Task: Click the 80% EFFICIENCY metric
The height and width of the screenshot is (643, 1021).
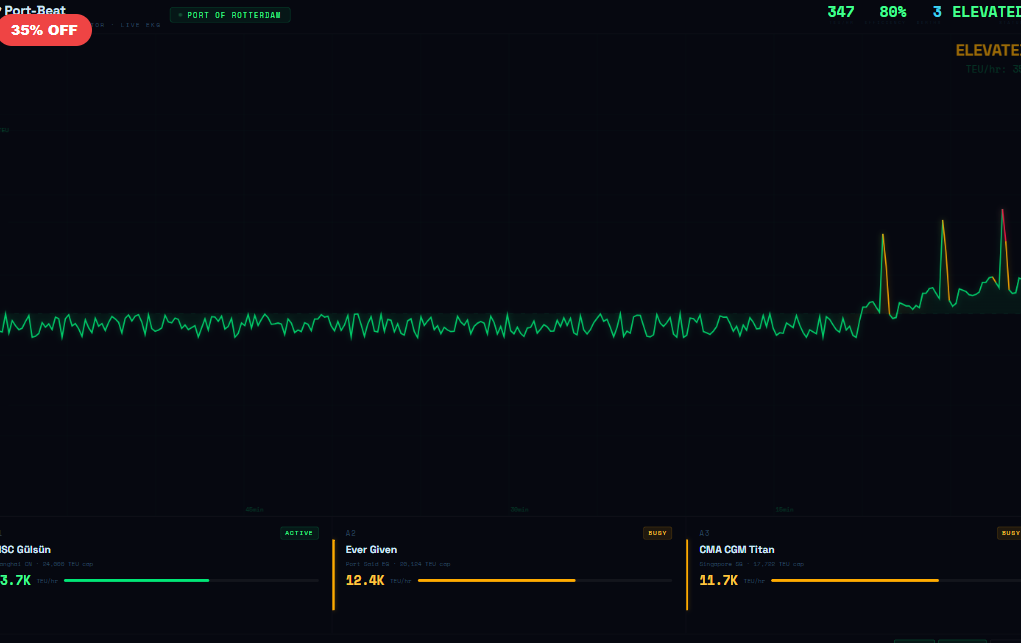Action: coord(891,12)
